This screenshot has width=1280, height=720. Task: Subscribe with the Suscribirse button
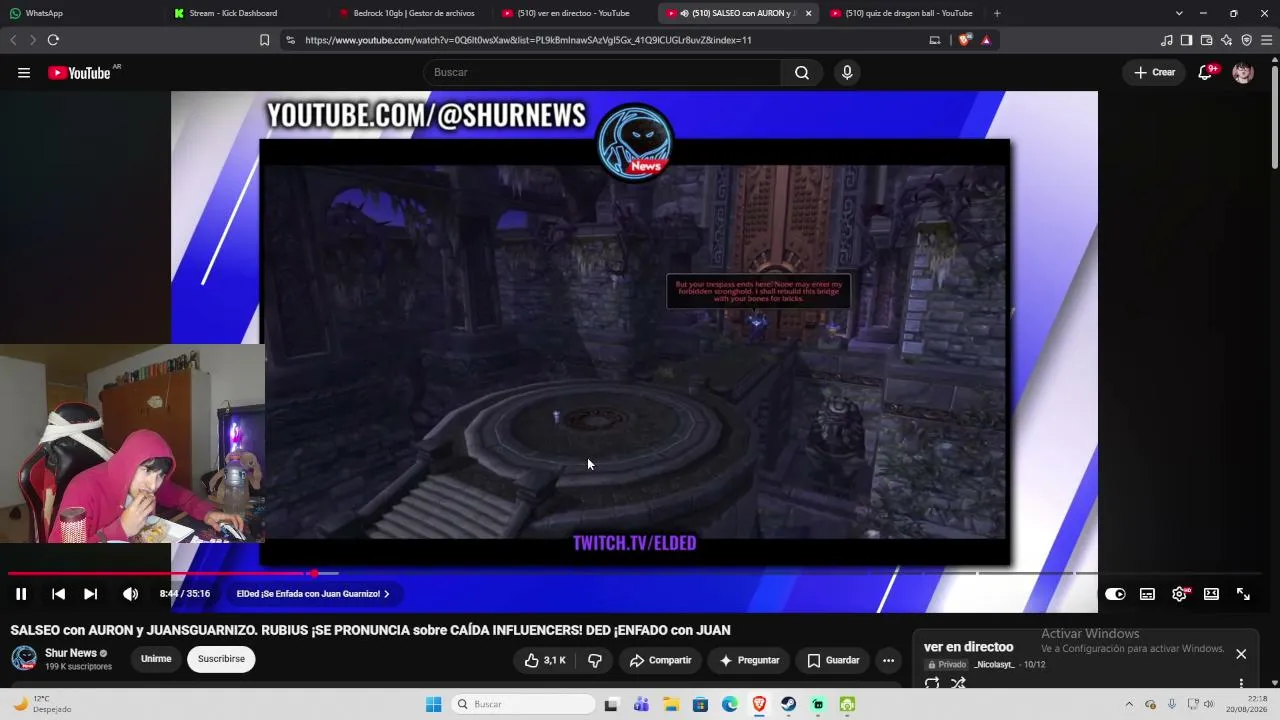(x=221, y=660)
